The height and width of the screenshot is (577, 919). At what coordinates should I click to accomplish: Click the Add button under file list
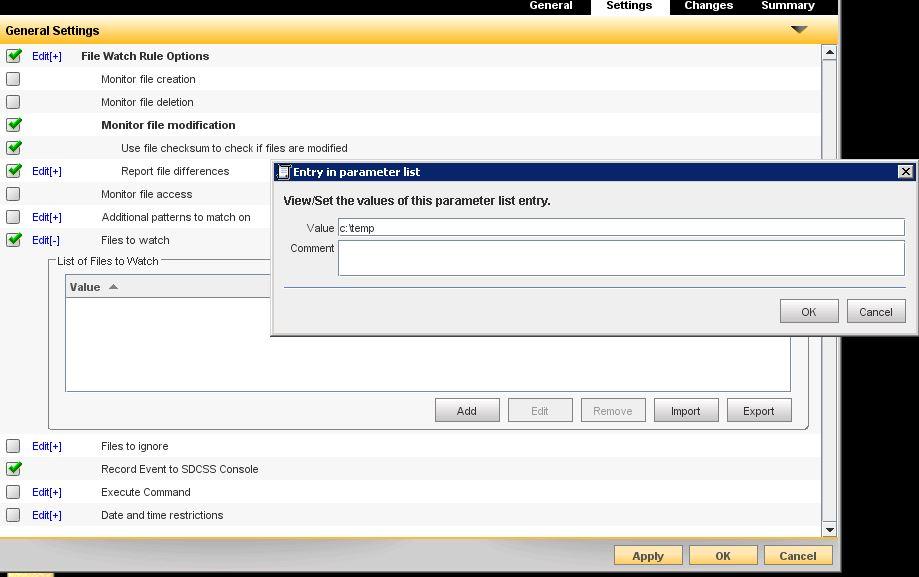(467, 411)
